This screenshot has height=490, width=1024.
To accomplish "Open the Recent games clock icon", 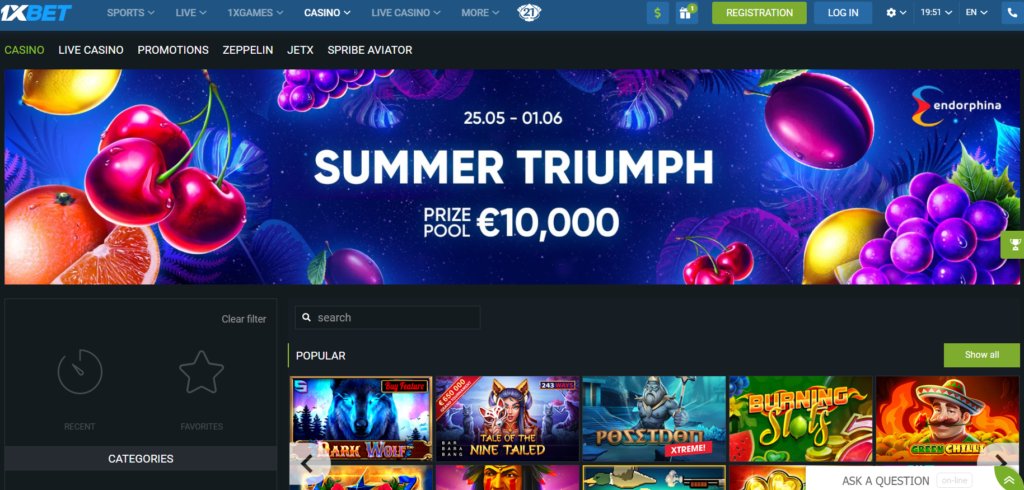I will click(80, 372).
